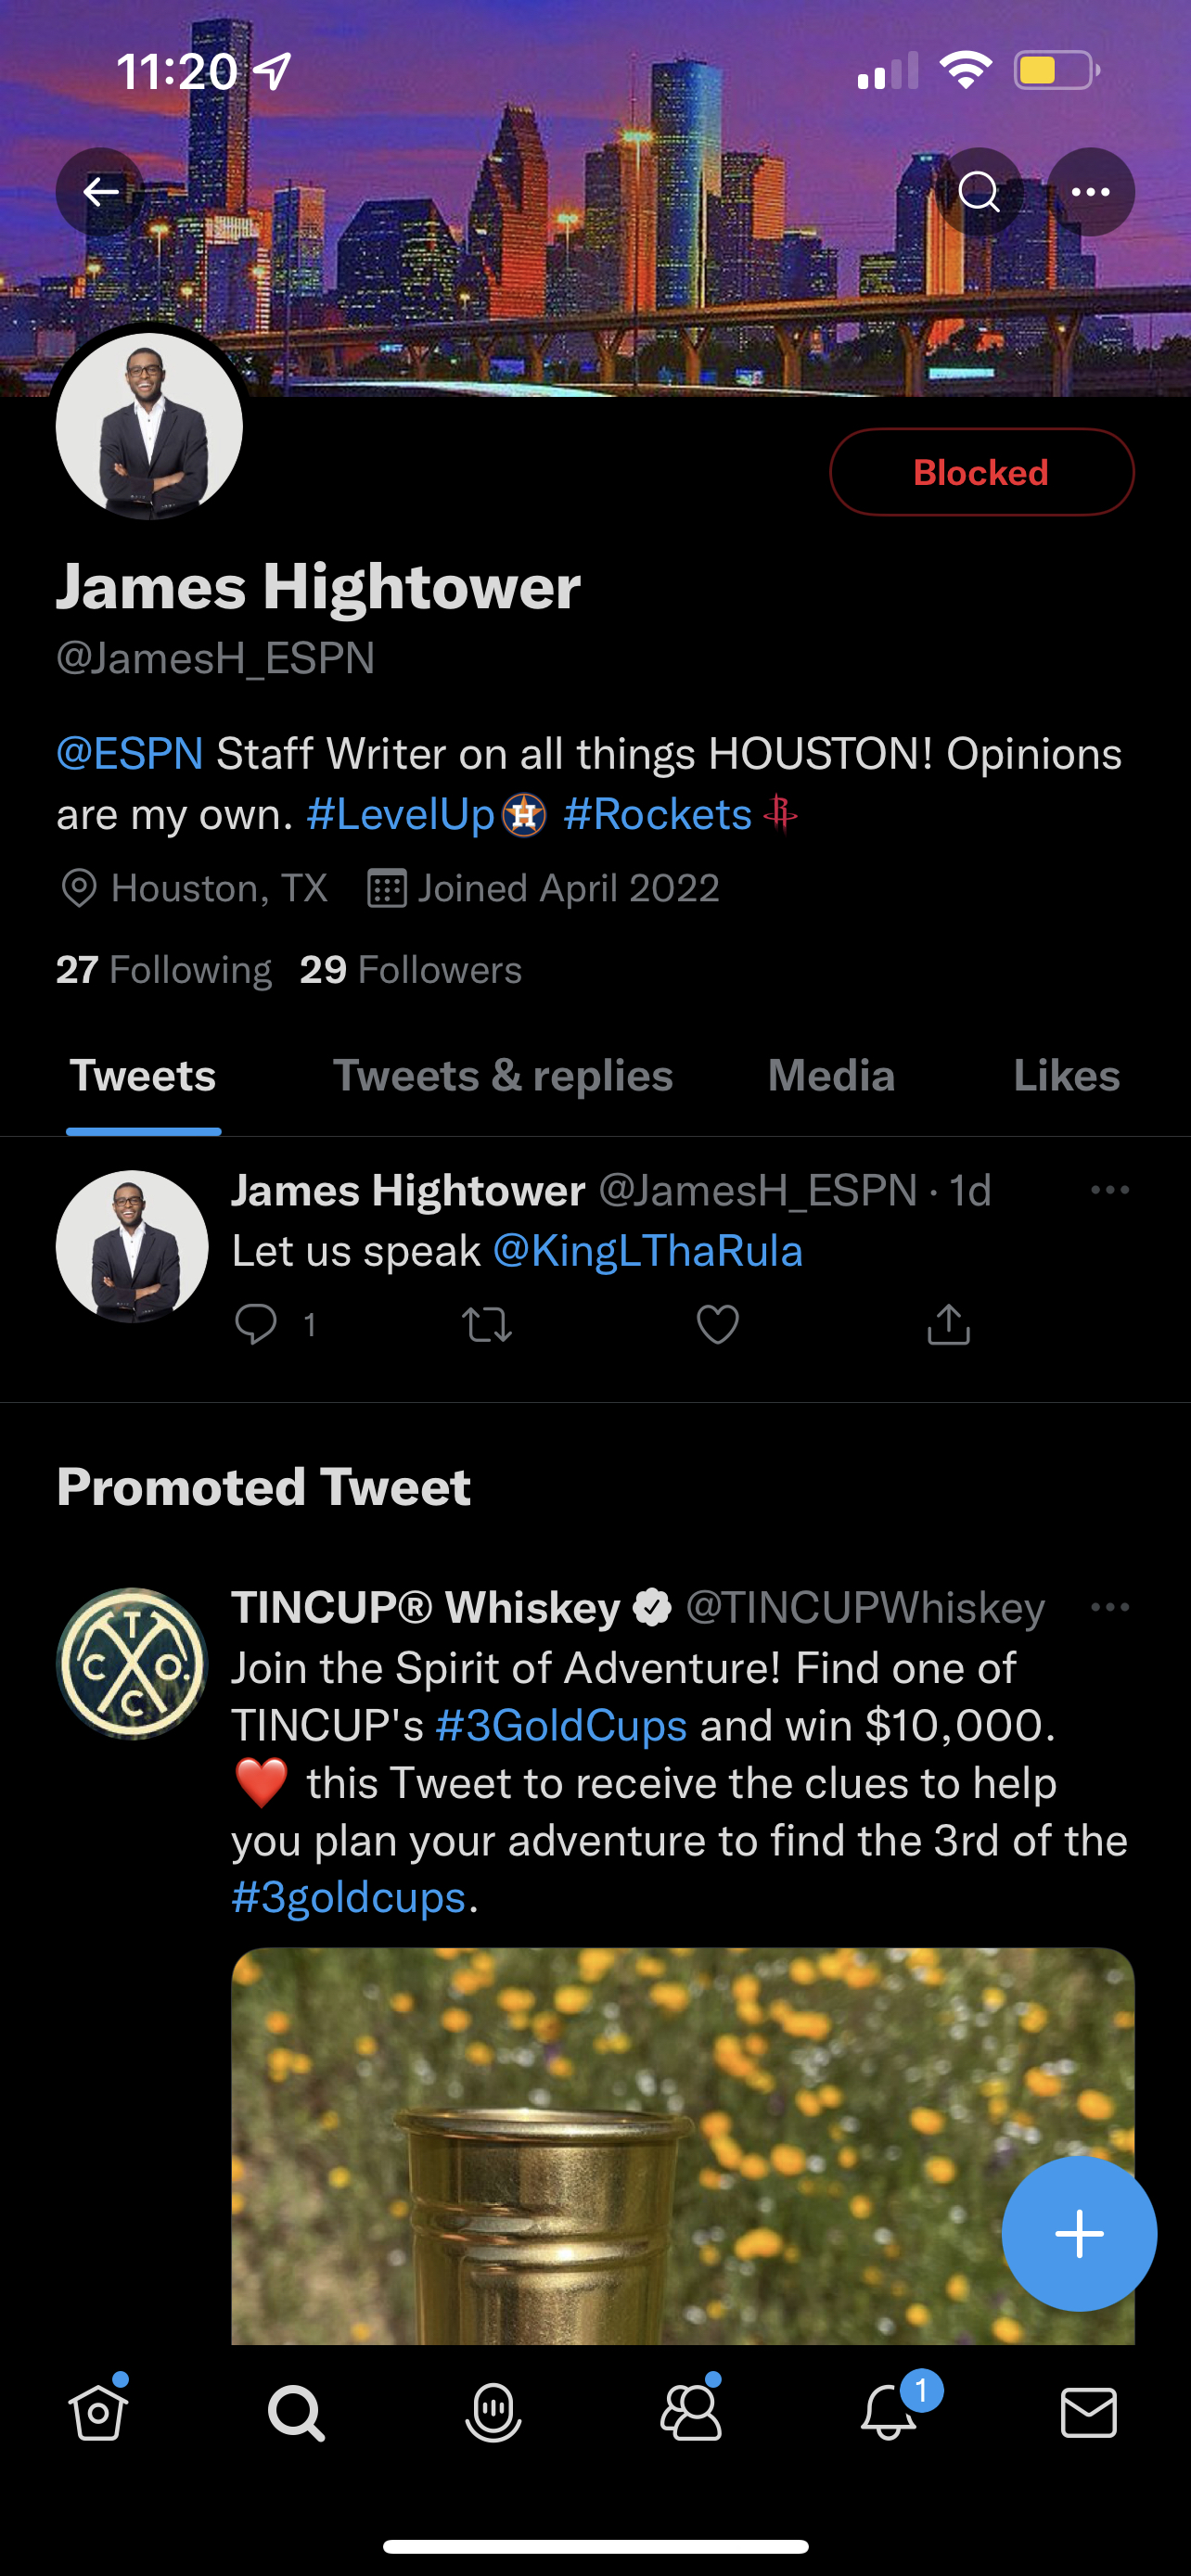
Task: Open the #Rockets hashtag link
Action: (657, 814)
